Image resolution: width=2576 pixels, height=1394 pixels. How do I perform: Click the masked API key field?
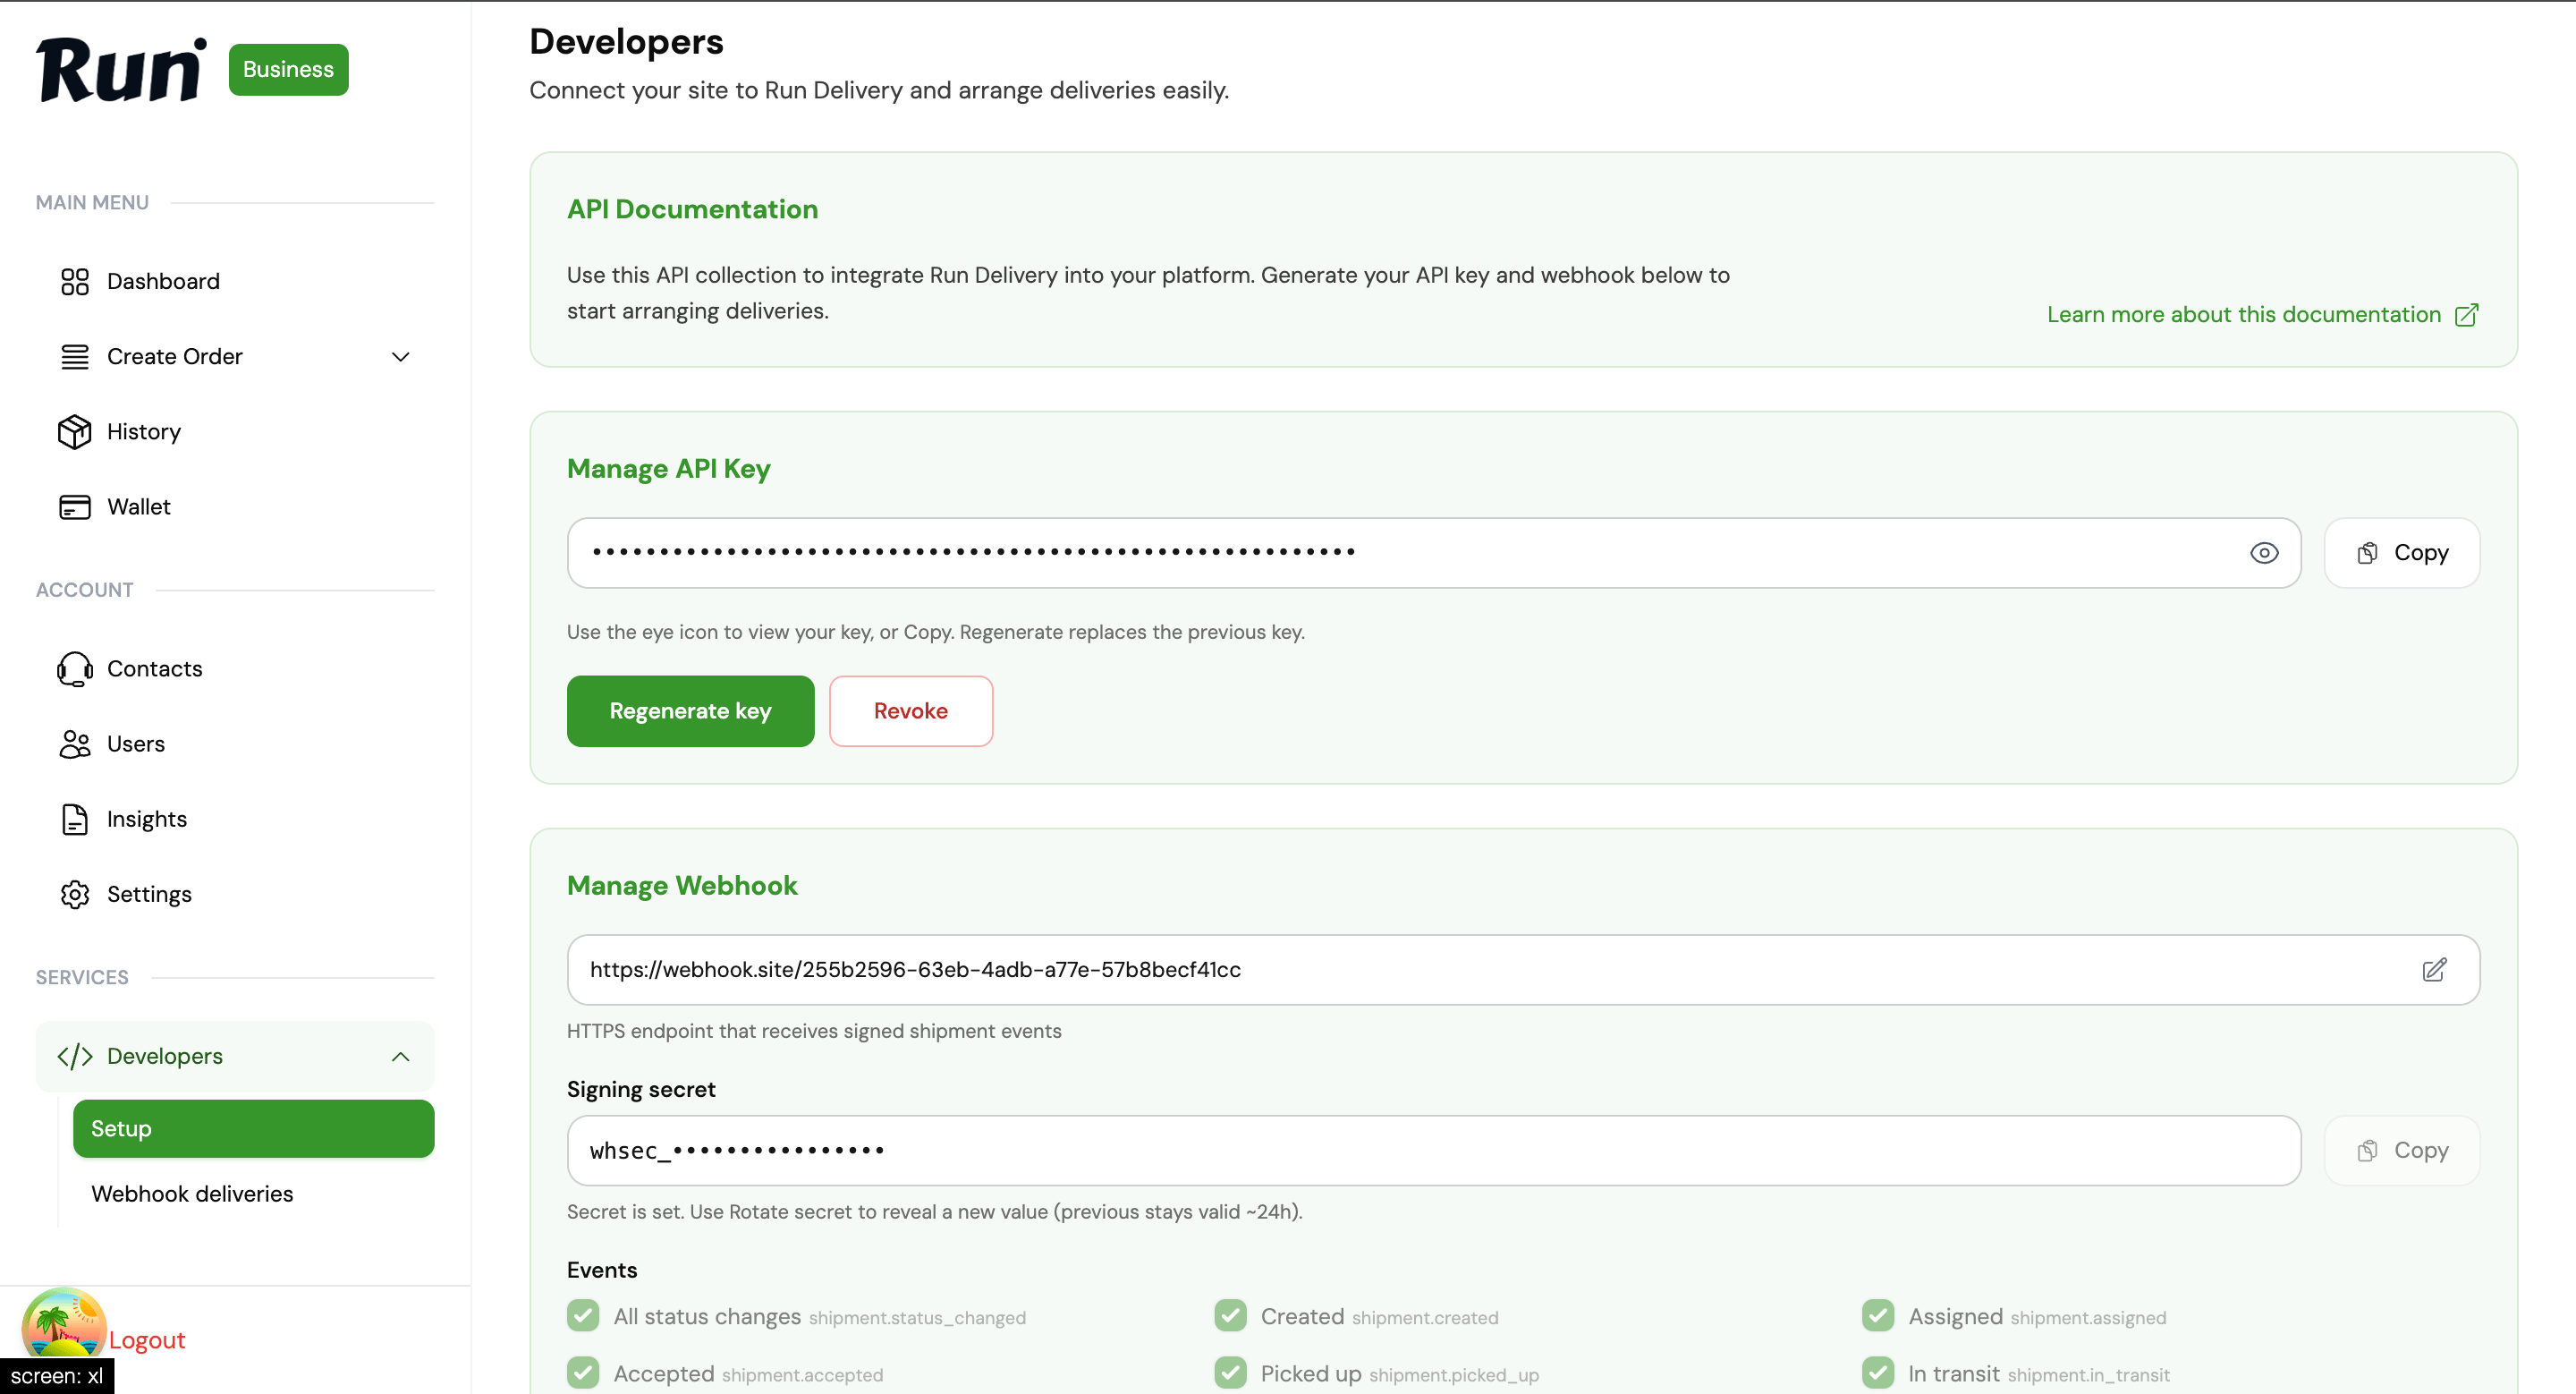click(1434, 553)
